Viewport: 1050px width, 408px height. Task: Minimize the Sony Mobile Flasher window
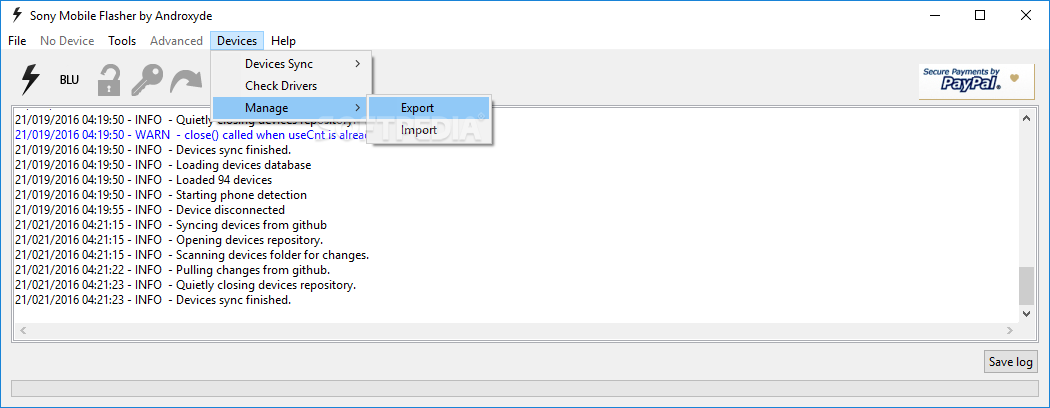(935, 15)
